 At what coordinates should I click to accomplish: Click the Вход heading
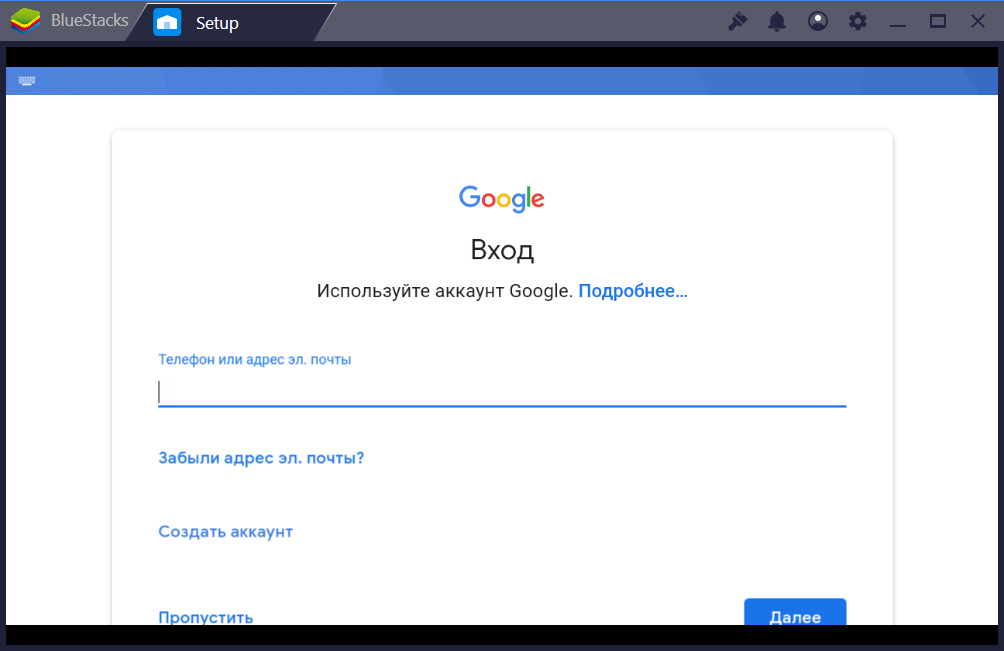[x=502, y=249]
